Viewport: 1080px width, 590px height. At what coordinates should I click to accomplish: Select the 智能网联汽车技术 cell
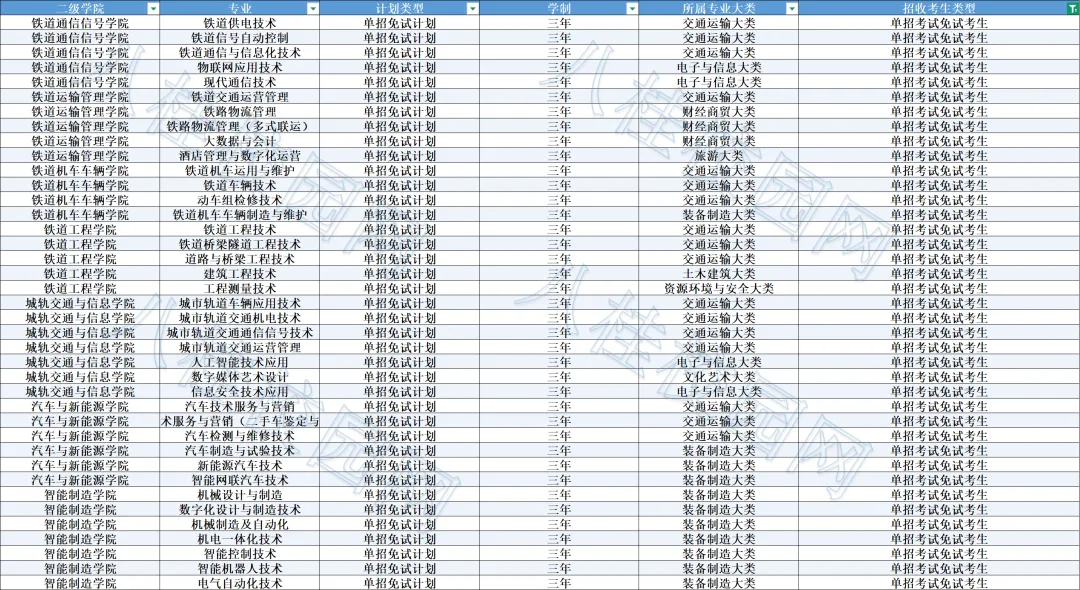point(240,481)
